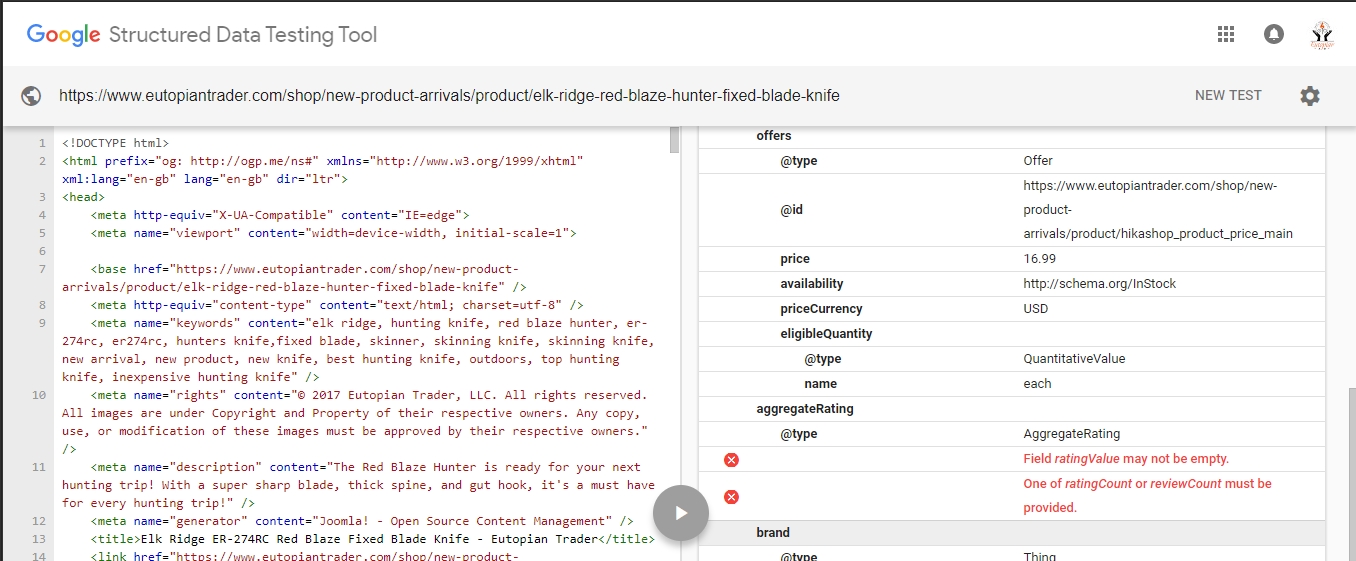Open the Google apps grid
Screen dimensions: 1356x561
pos(1226,34)
